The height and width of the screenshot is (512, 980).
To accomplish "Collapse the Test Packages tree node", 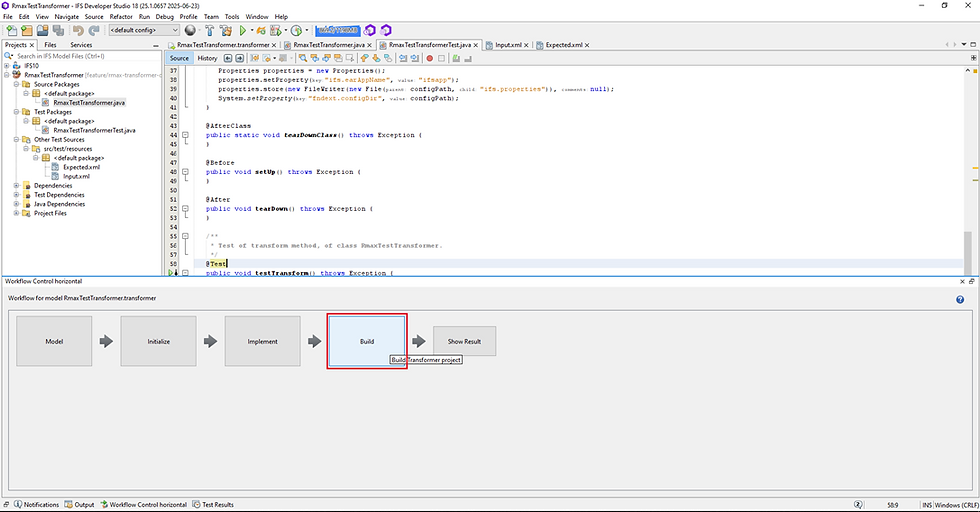I will [16, 112].
